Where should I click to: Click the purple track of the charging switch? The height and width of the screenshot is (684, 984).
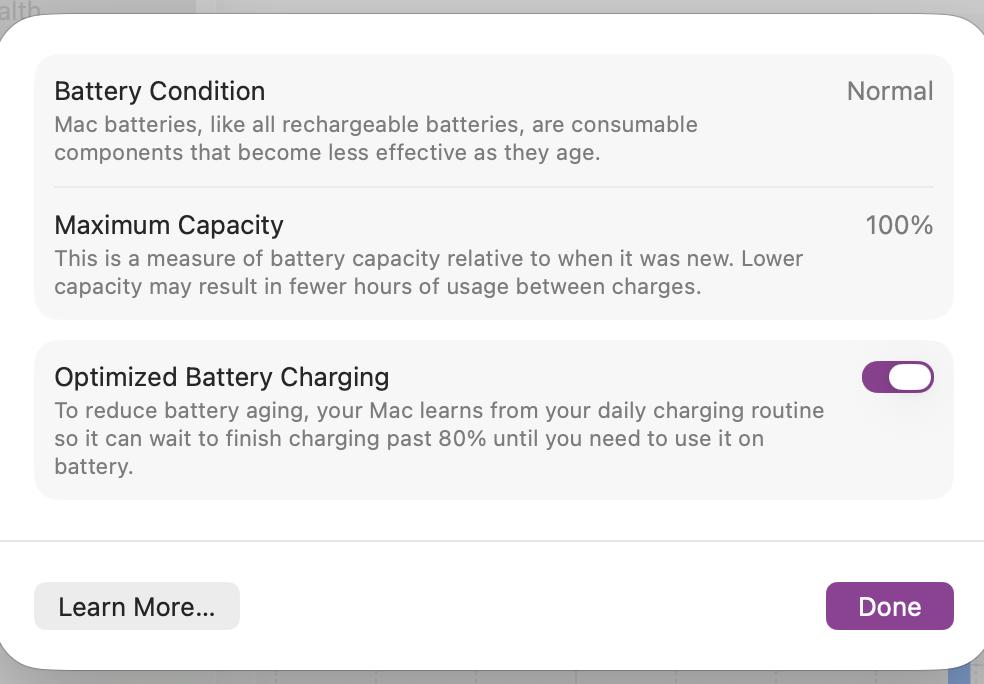point(874,377)
